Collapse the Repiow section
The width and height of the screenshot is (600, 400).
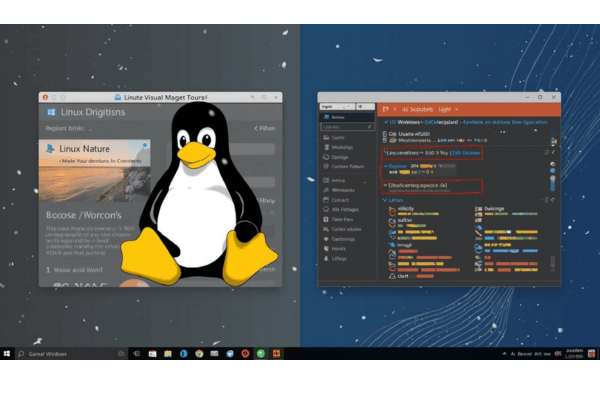[x=385, y=166]
